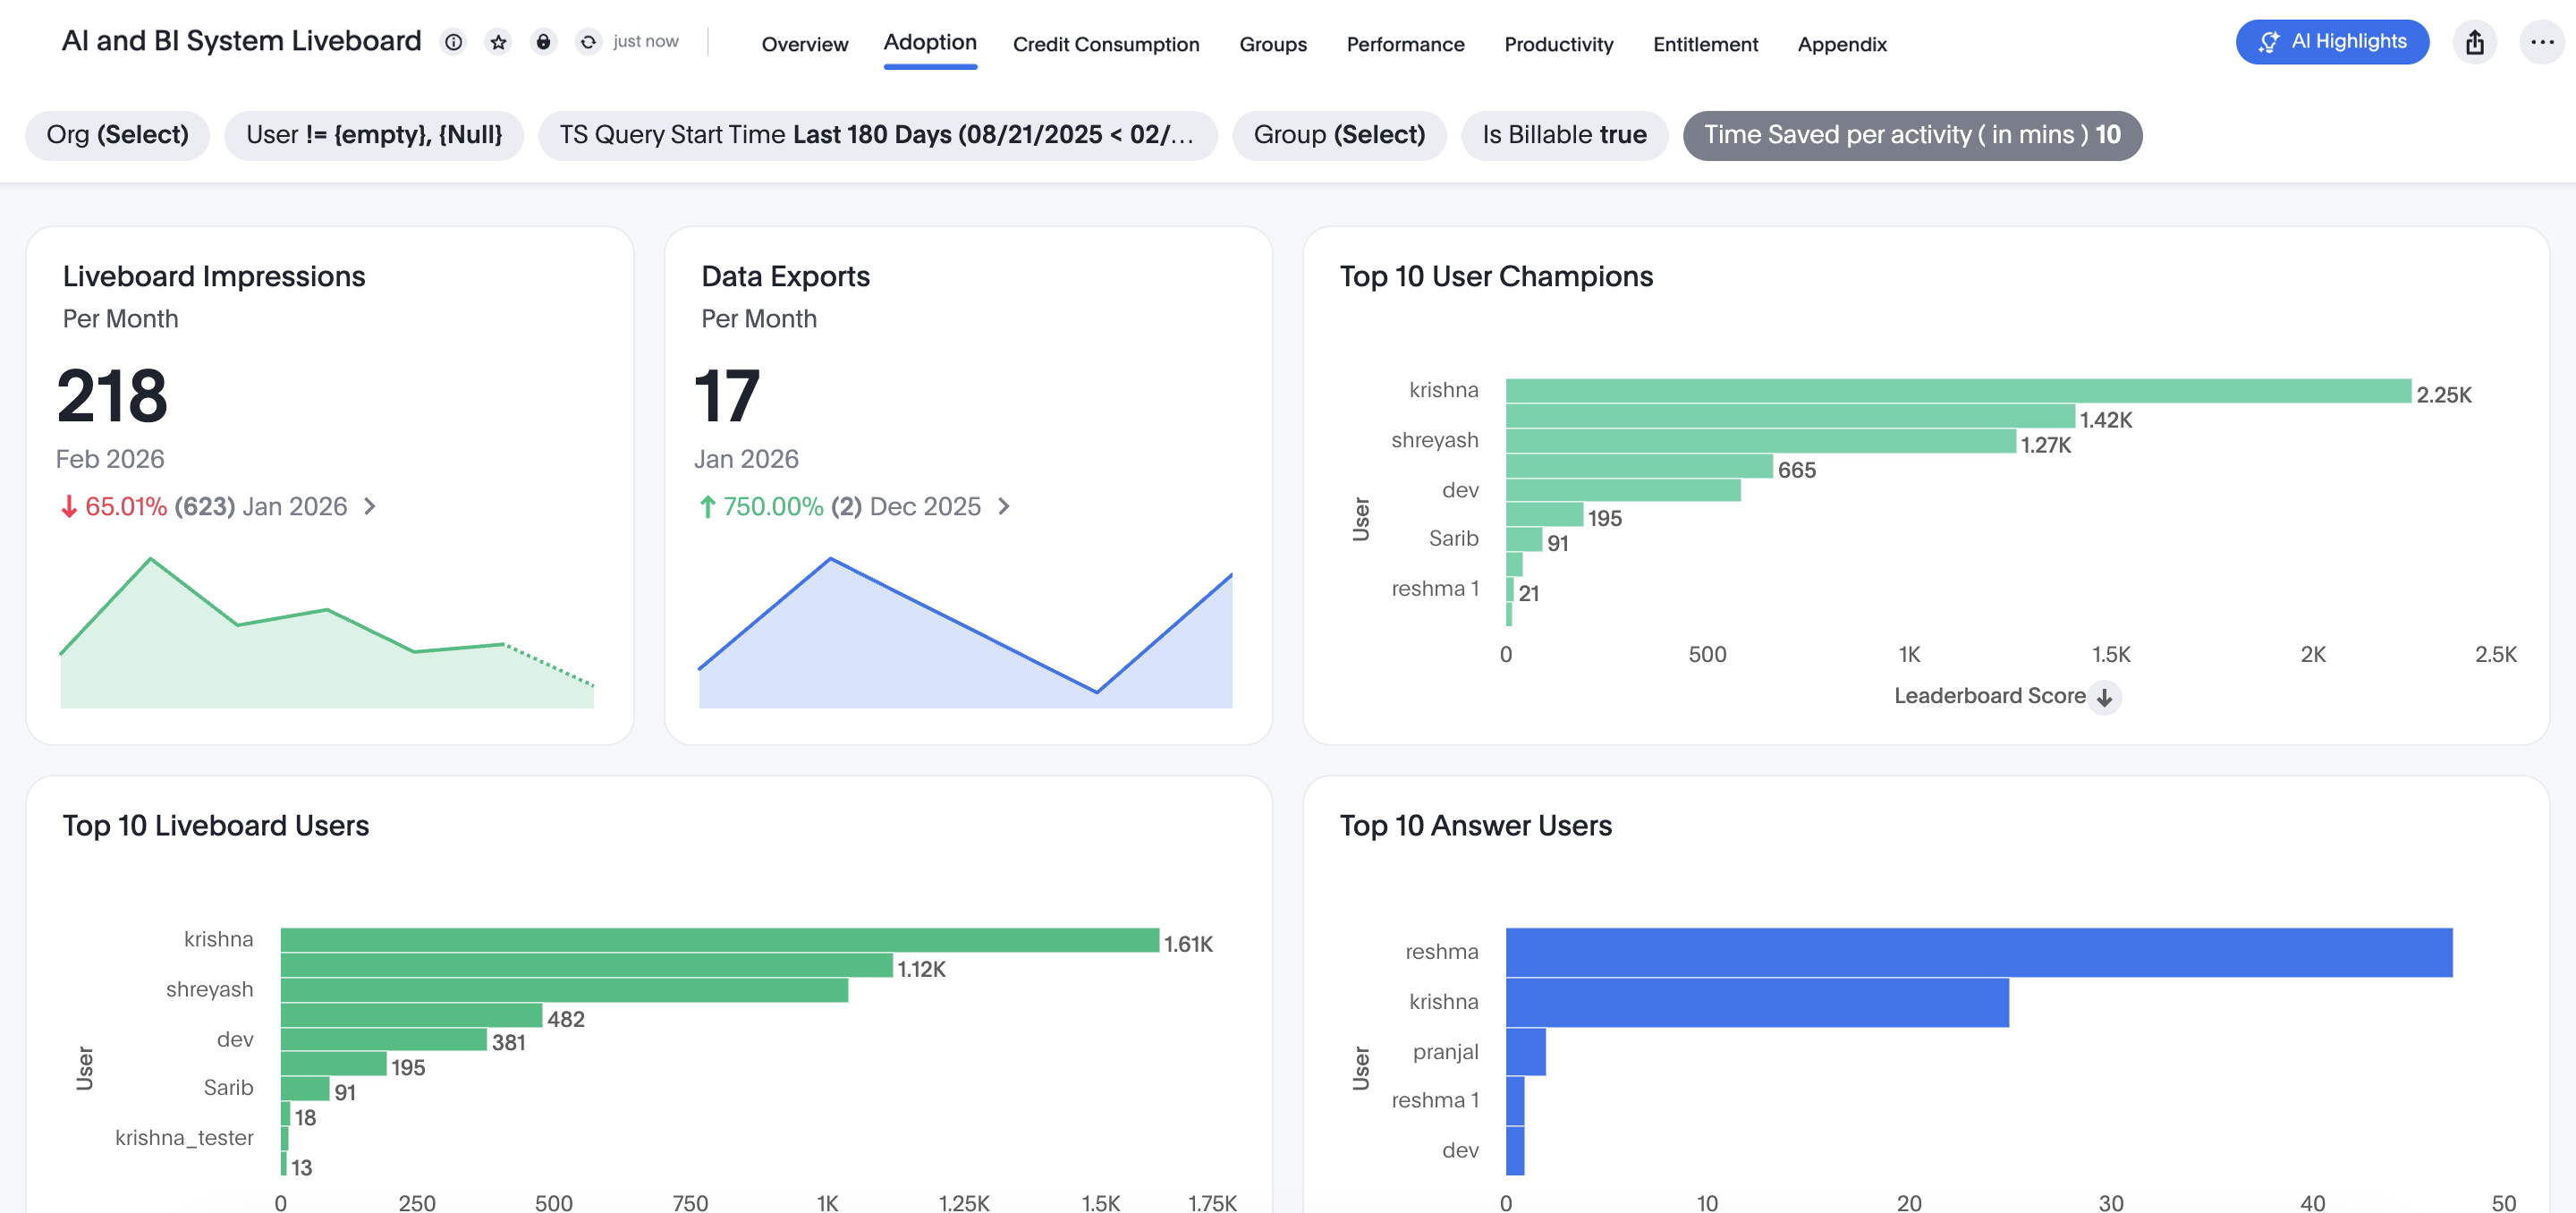Select the 381 bar in Liveboard Users
This screenshot has width=2576, height=1213.
pyautogui.click(x=384, y=1040)
